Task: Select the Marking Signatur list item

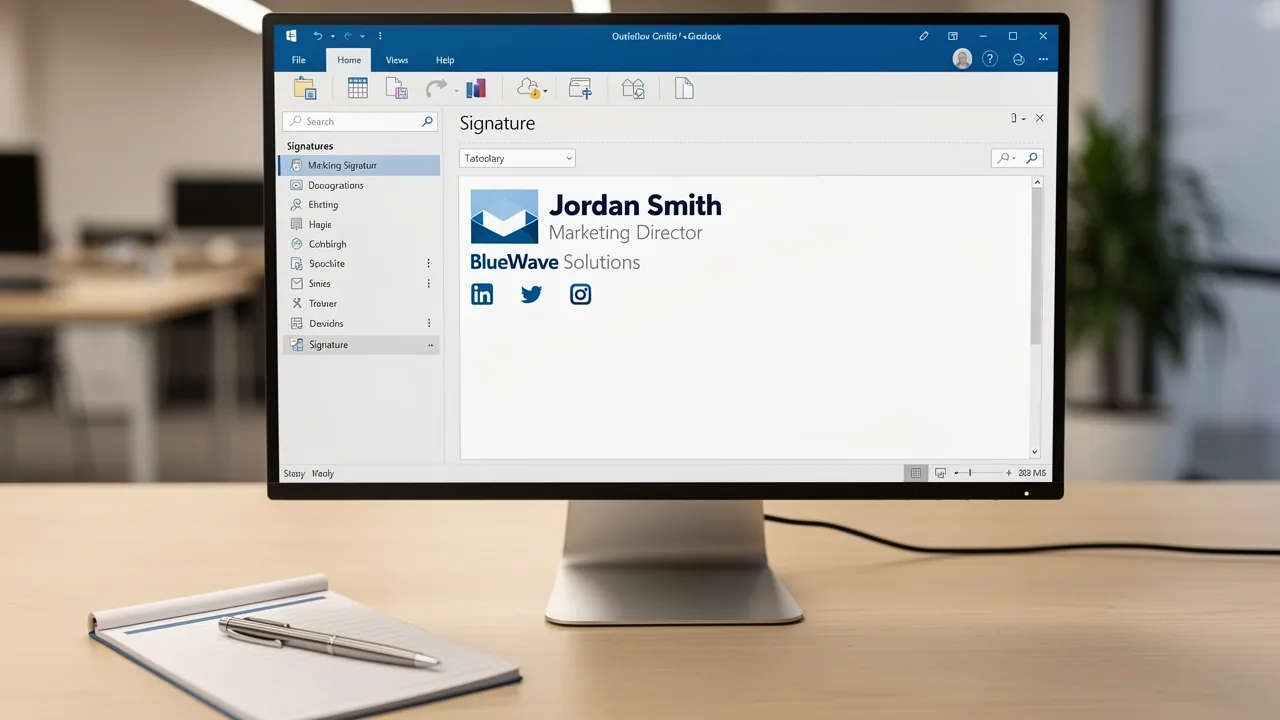Action: [359, 166]
